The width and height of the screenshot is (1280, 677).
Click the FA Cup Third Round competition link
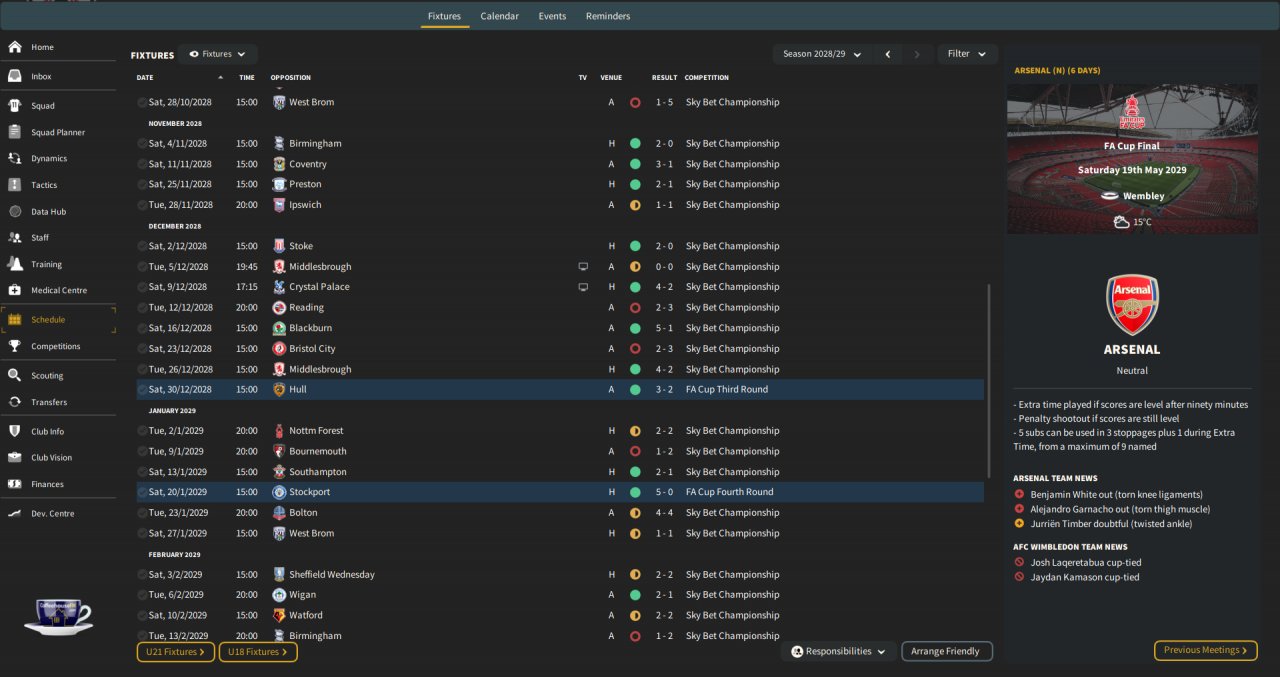click(x=727, y=390)
